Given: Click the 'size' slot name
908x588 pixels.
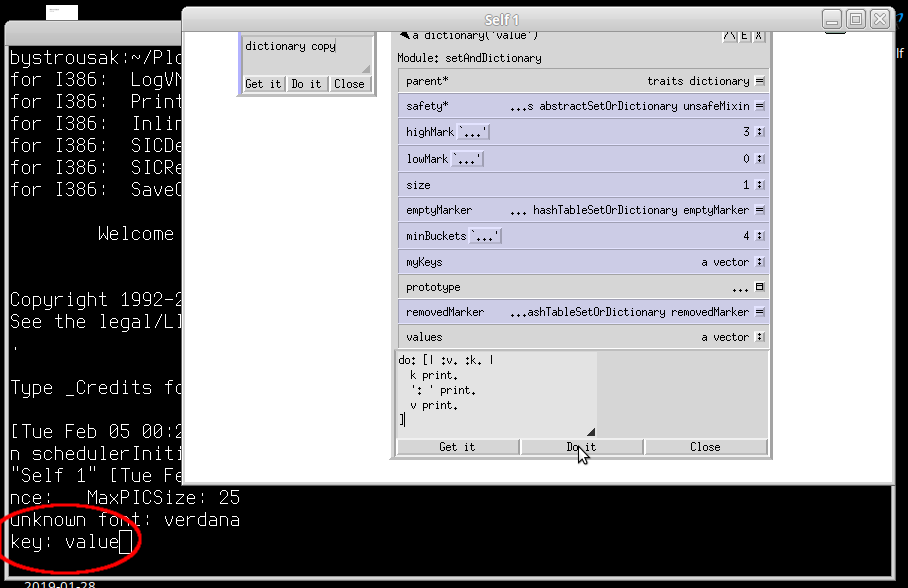Looking at the screenshot, I should 418,185.
